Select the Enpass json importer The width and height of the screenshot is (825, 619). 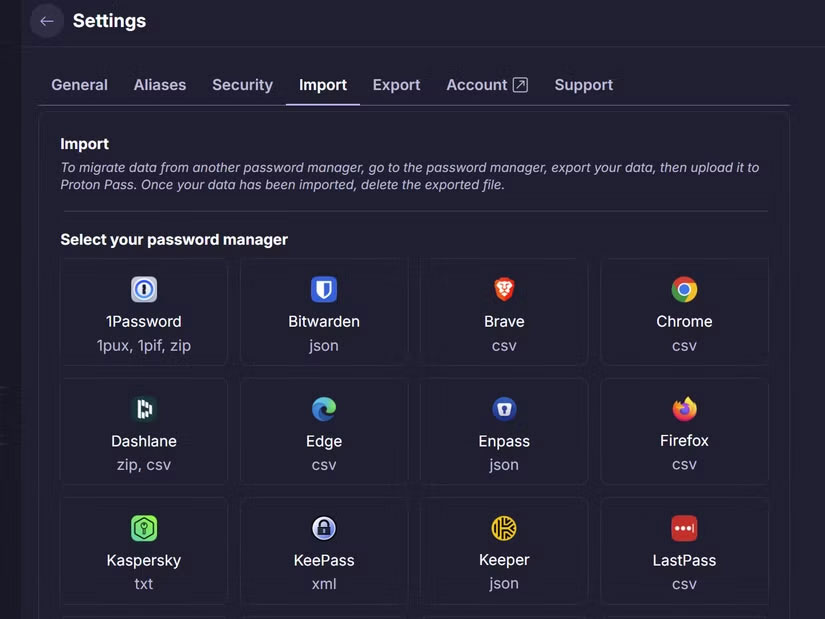503,431
